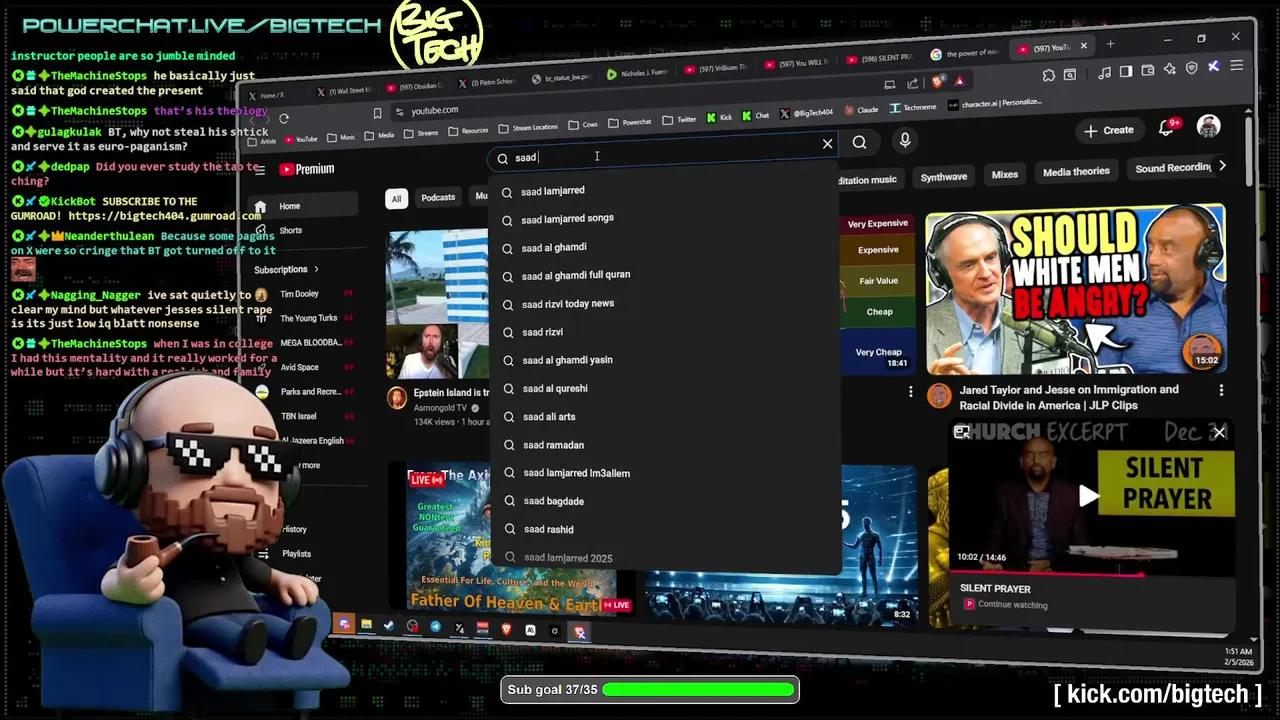Open the Brave Shields lion icon
Image resolution: width=1280 pixels, height=720 pixels.
[937, 82]
